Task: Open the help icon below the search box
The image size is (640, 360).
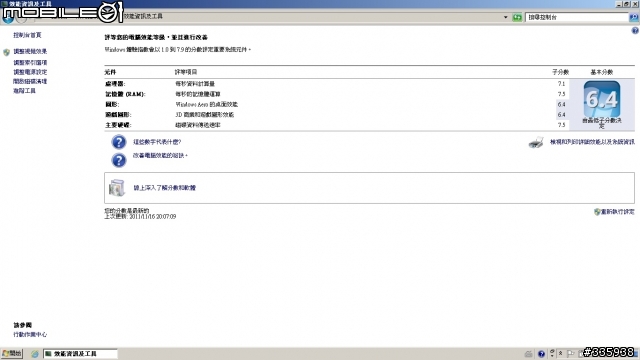Action: 635,31
